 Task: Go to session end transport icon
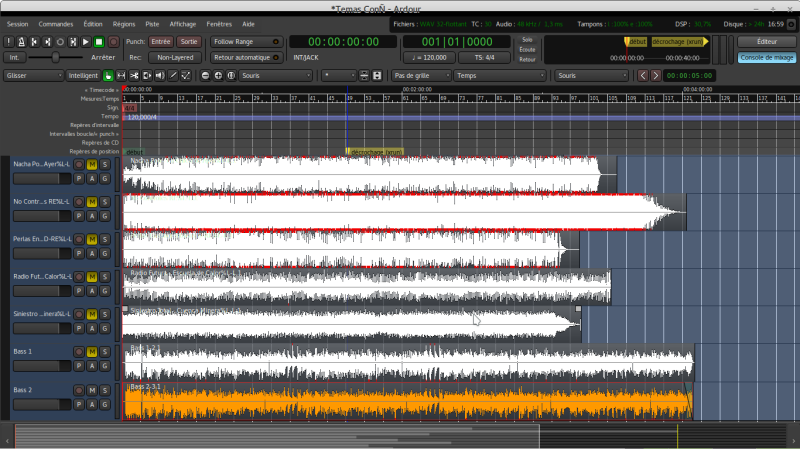47,42
